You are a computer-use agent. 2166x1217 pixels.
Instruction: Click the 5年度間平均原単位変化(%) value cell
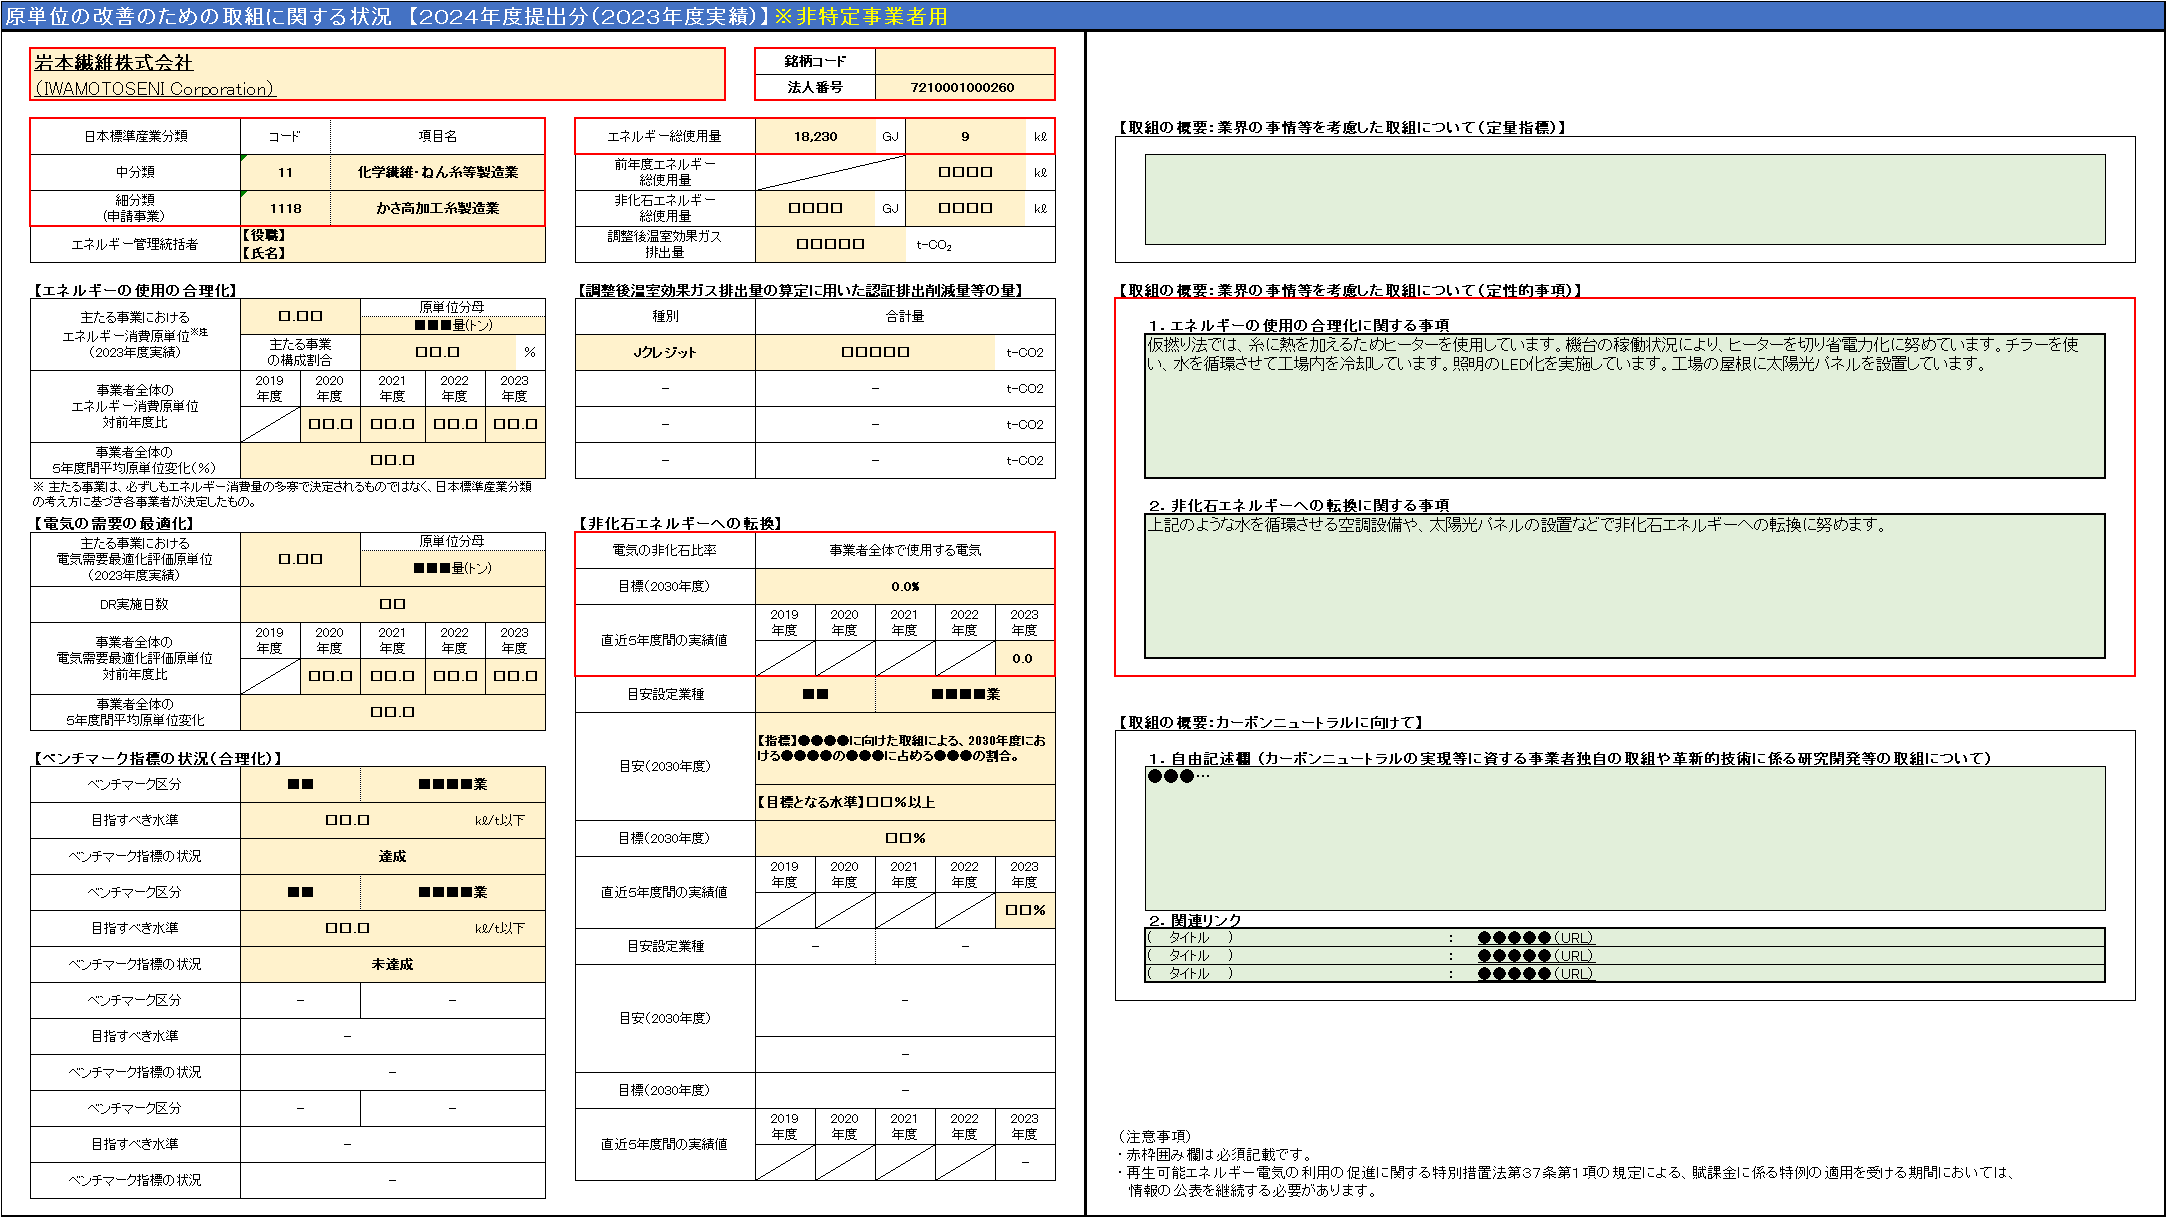(x=392, y=460)
